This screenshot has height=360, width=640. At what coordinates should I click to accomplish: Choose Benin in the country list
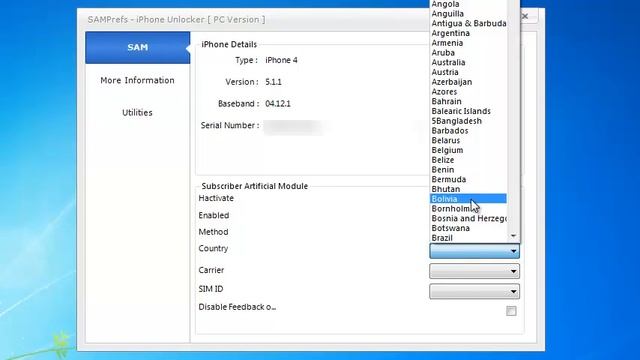(x=469, y=170)
